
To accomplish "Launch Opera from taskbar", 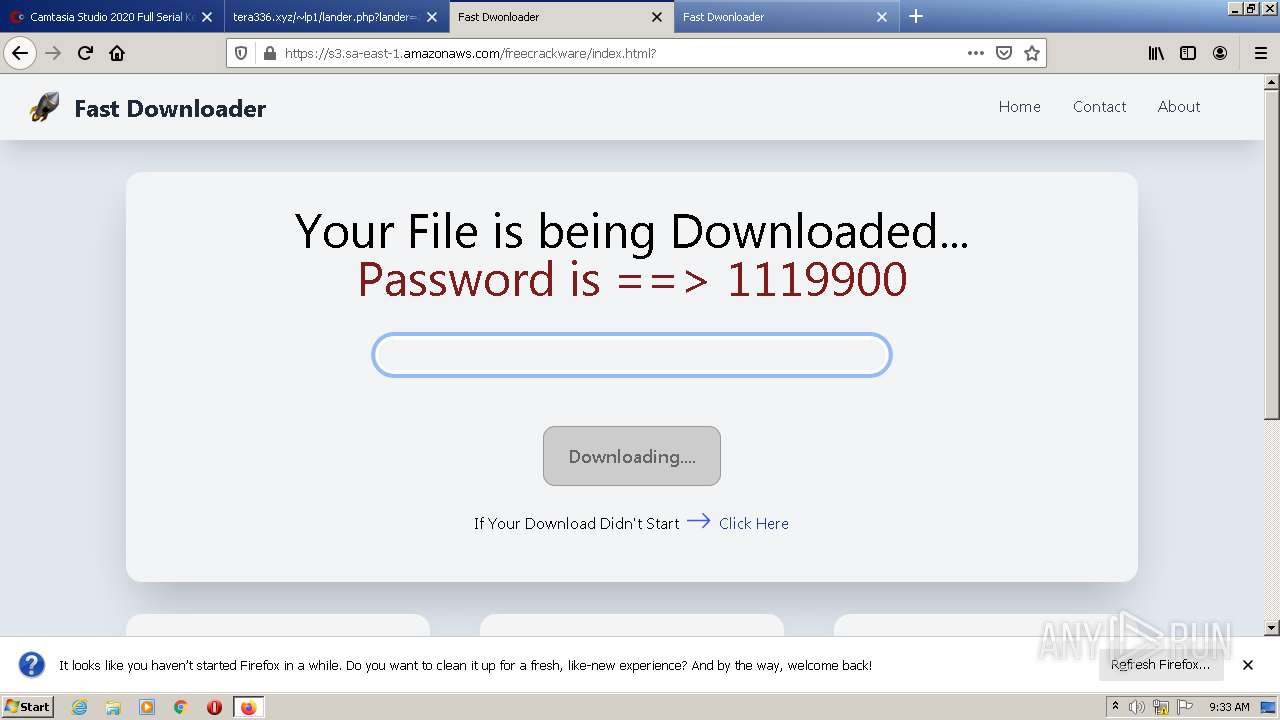I will (214, 707).
